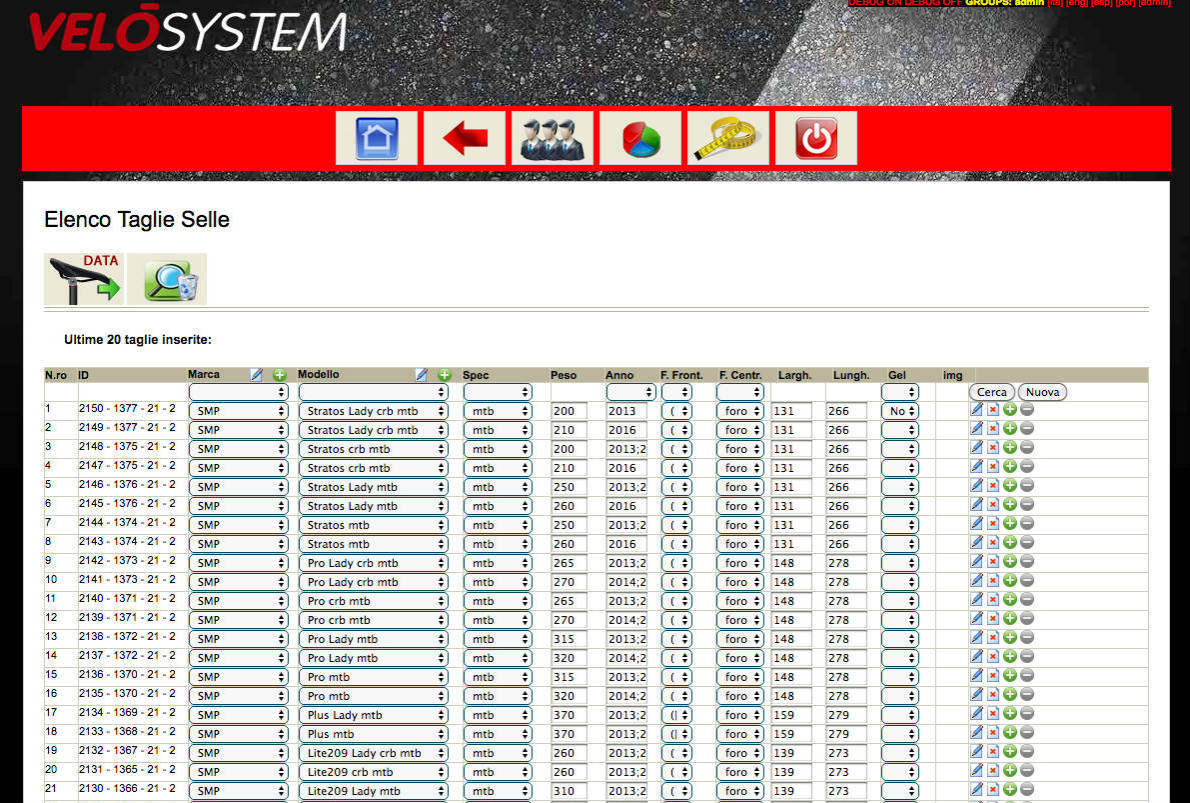
Task: Click the green plus next to Marca header
Action: point(279,375)
